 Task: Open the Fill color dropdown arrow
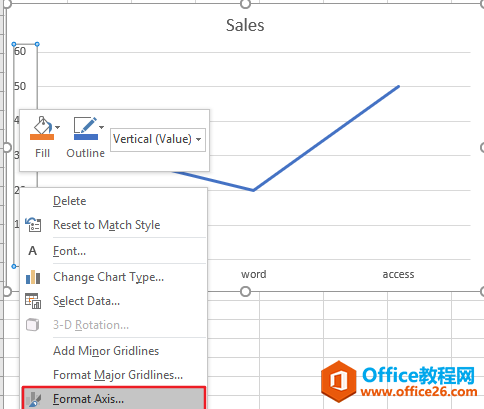click(58, 127)
